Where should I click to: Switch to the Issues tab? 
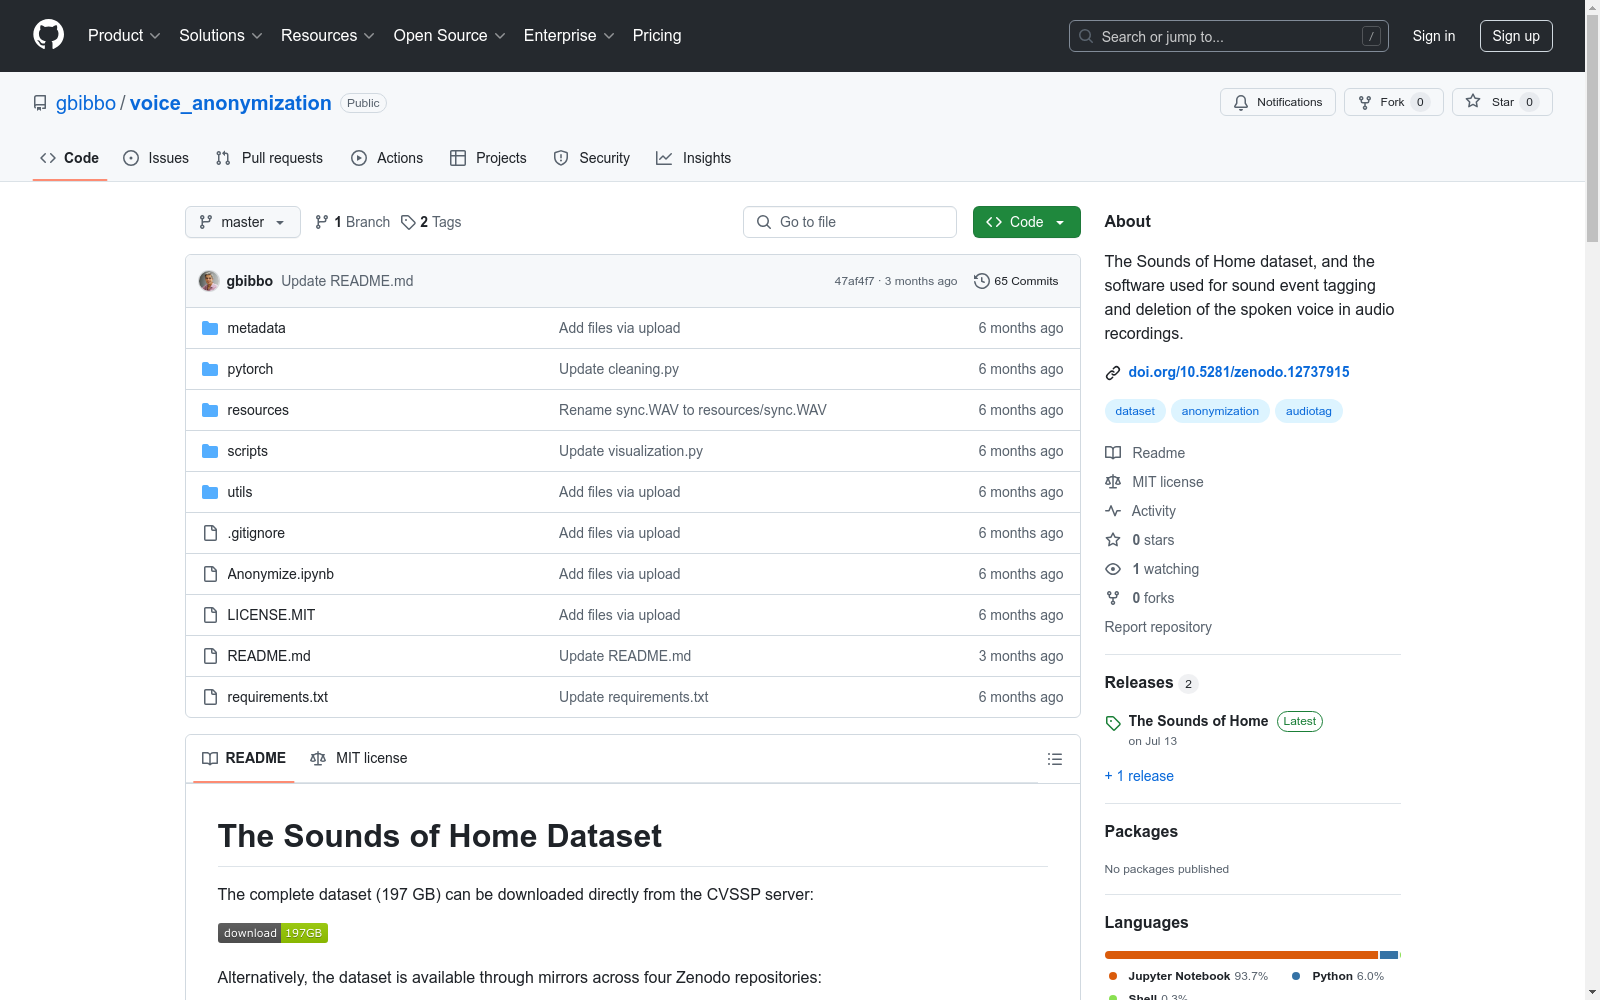[156, 158]
